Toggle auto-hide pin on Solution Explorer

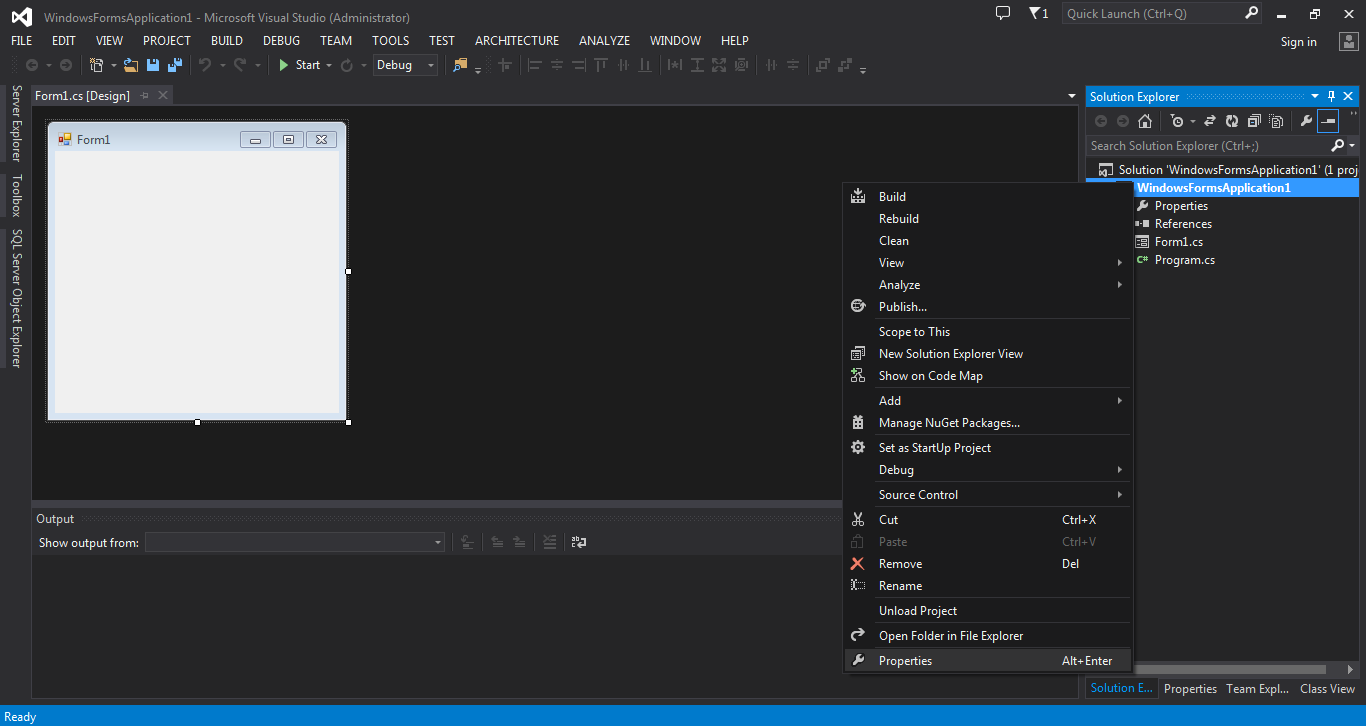click(1331, 96)
